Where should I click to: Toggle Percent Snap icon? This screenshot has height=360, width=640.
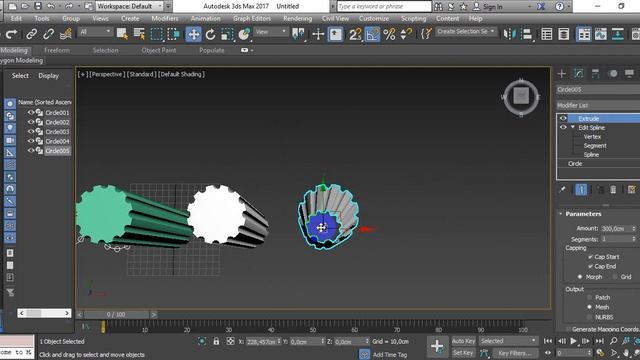point(389,34)
